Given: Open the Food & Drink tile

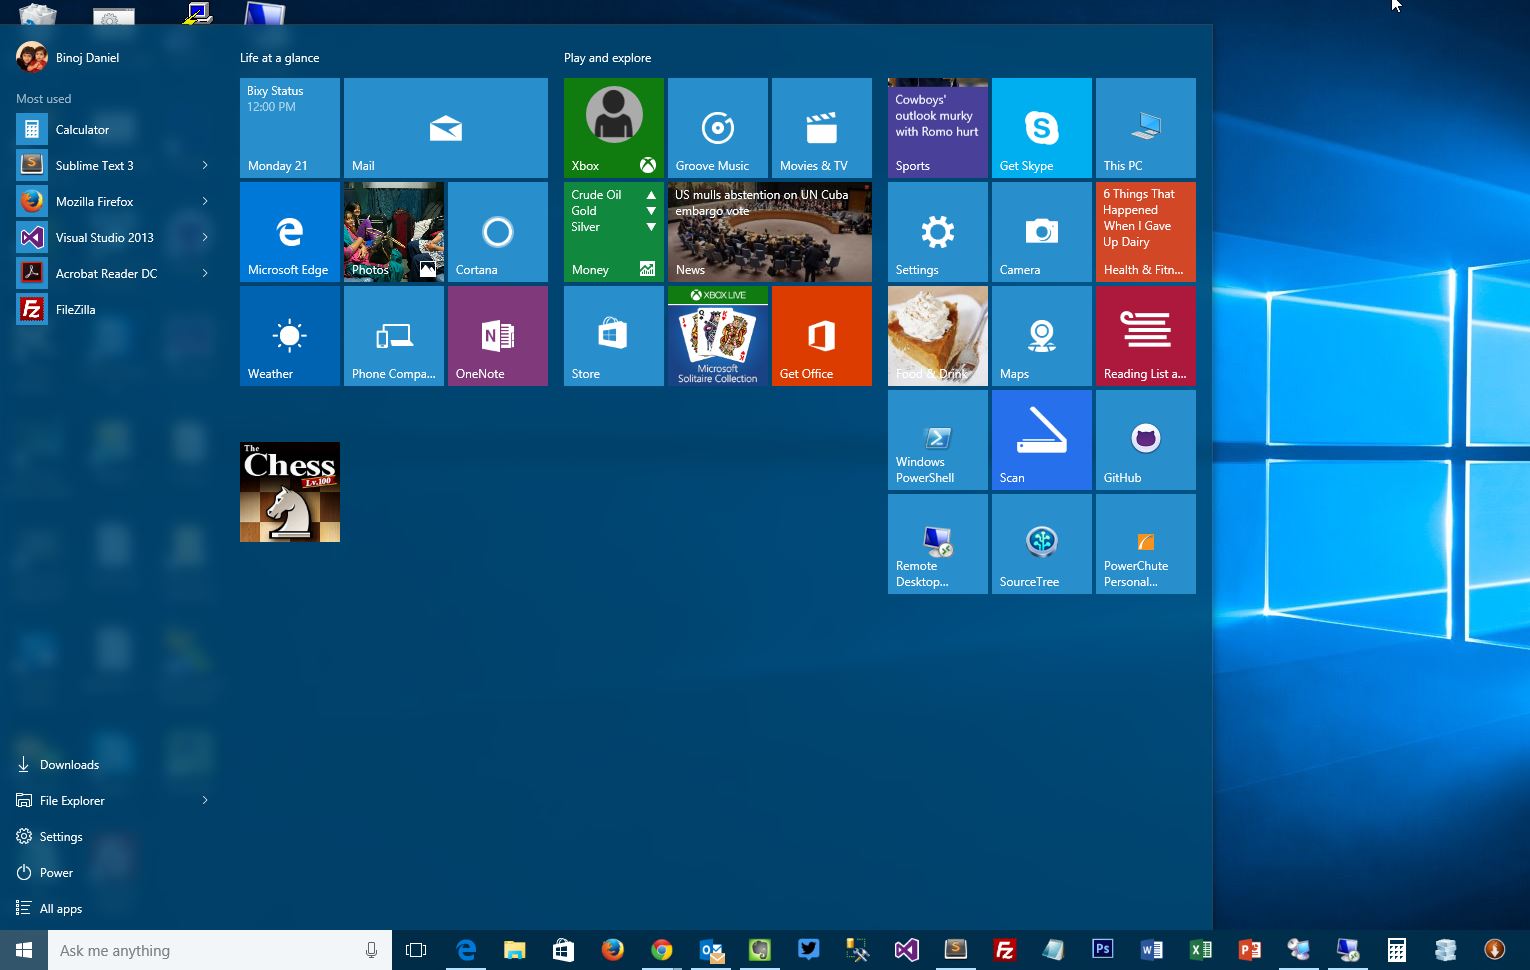Looking at the screenshot, I should pos(938,336).
